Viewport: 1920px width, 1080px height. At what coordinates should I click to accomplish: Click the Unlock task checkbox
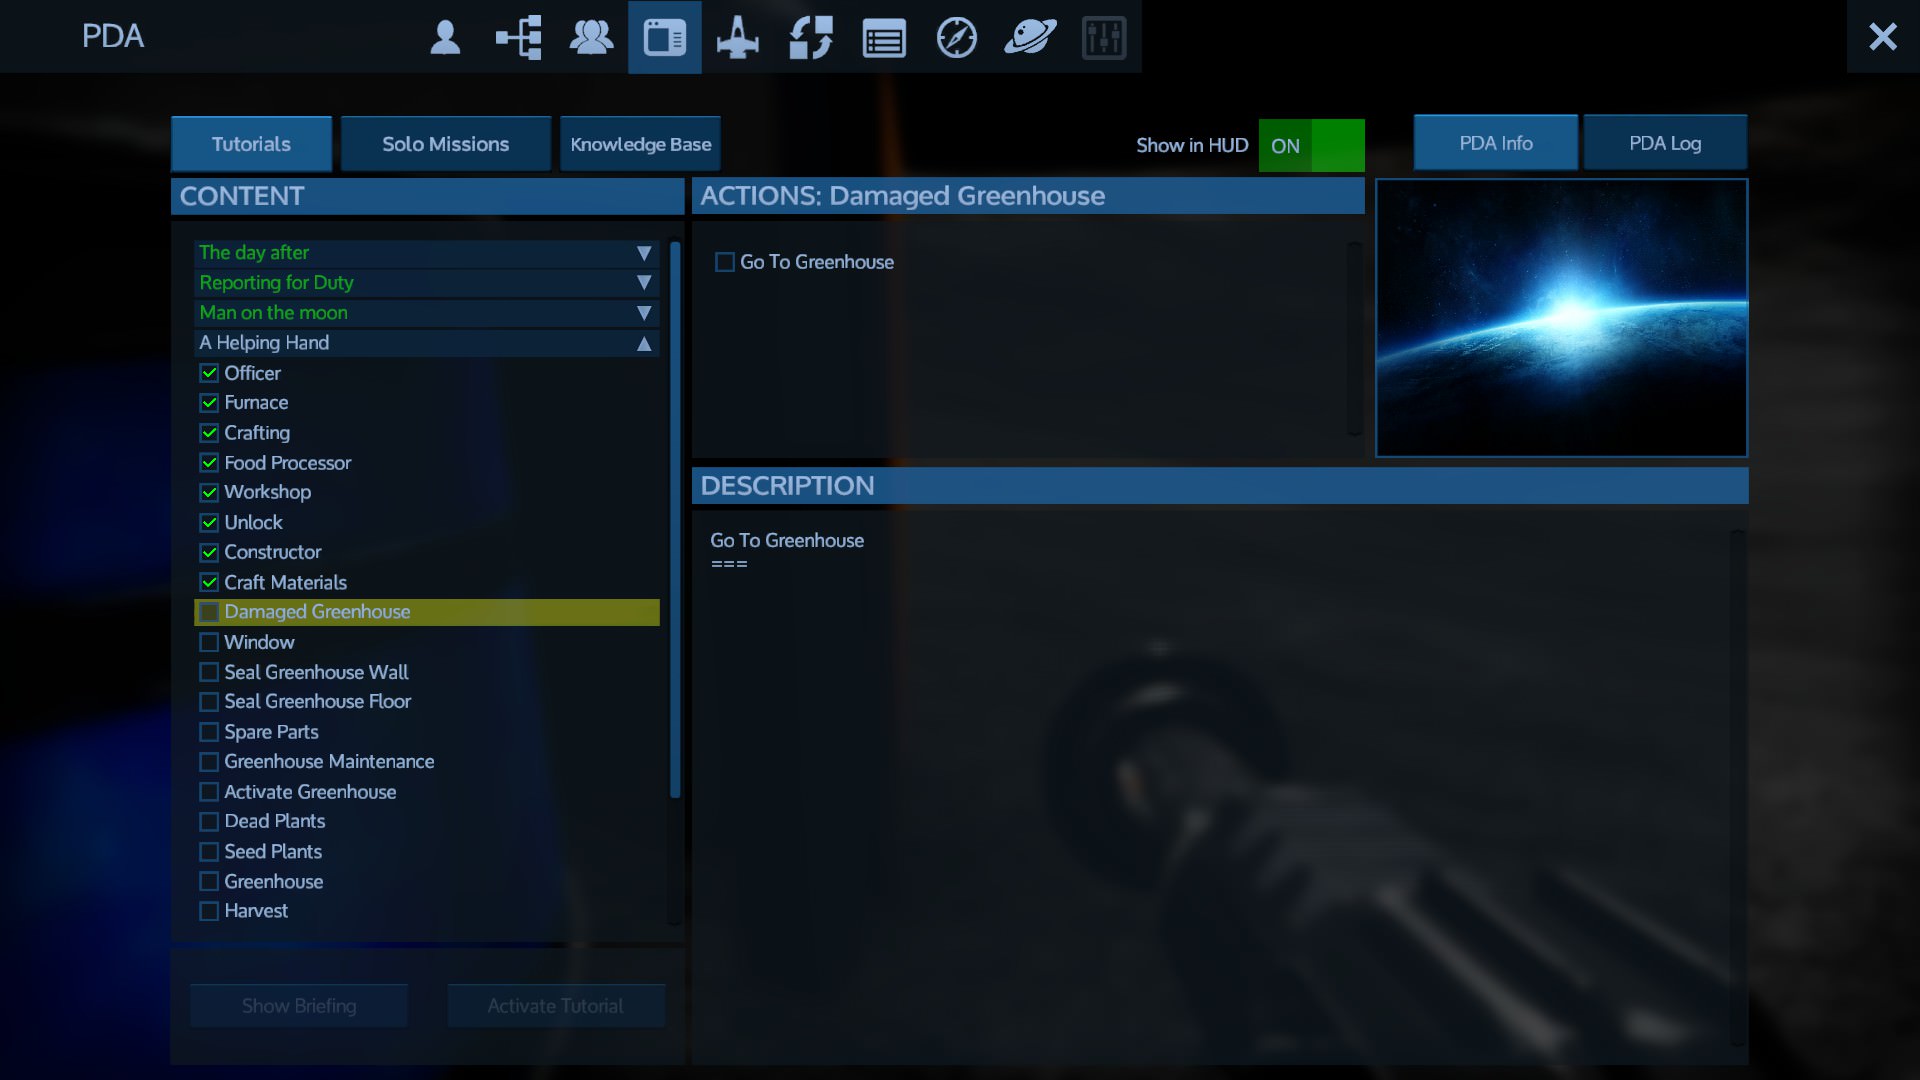tap(209, 522)
